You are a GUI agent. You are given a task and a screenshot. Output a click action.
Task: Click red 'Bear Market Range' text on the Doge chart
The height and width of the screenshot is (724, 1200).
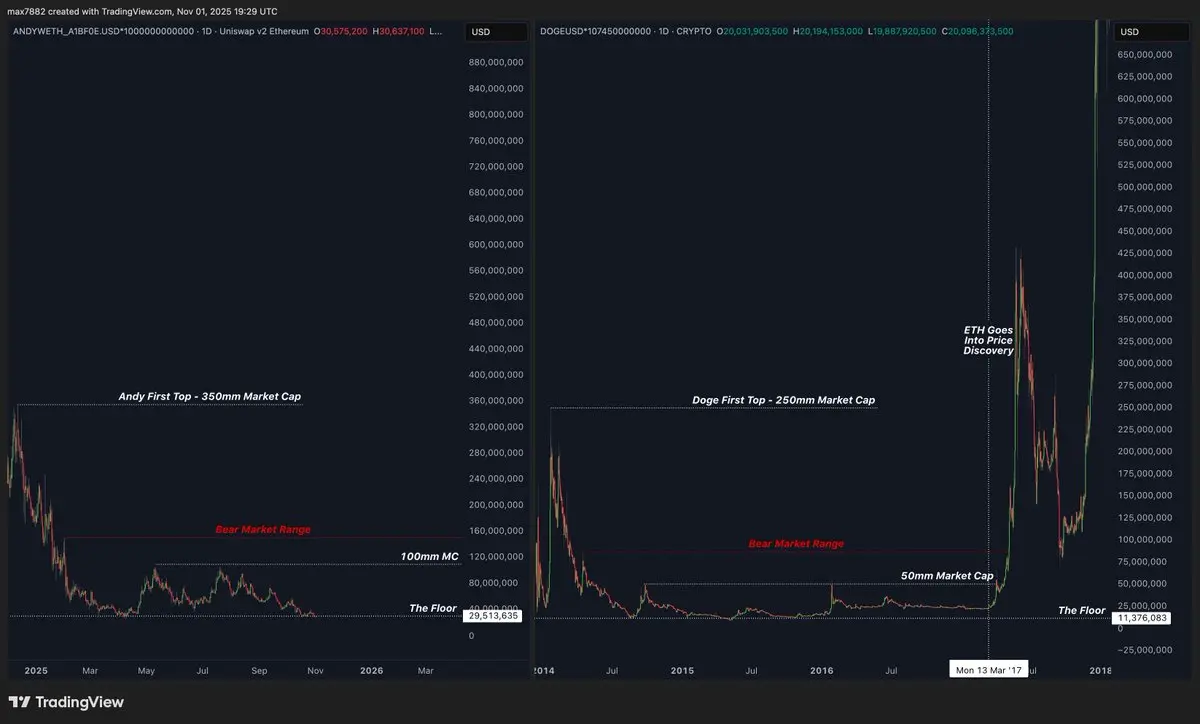point(796,544)
